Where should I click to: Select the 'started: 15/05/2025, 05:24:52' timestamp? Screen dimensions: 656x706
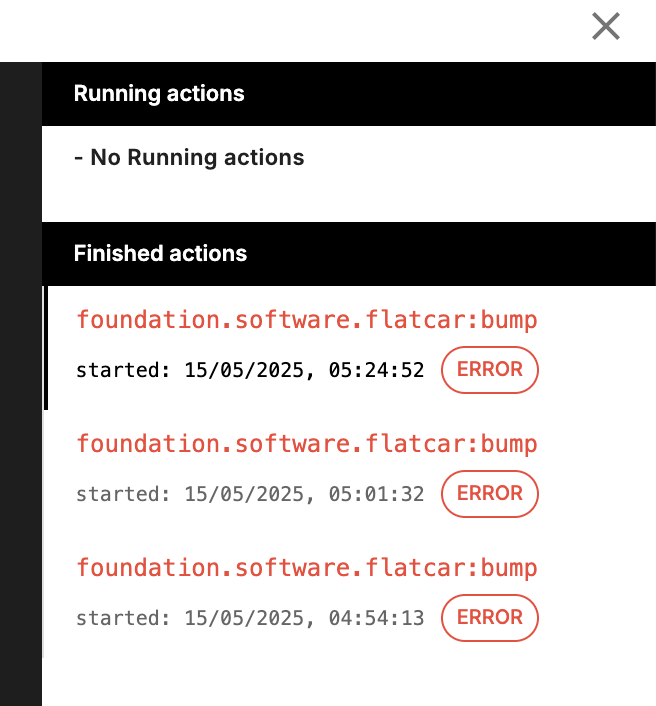pos(250,370)
